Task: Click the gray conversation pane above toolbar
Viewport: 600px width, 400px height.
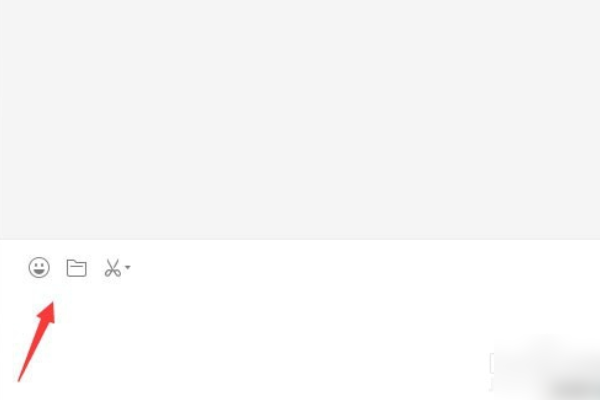Action: 300,119
